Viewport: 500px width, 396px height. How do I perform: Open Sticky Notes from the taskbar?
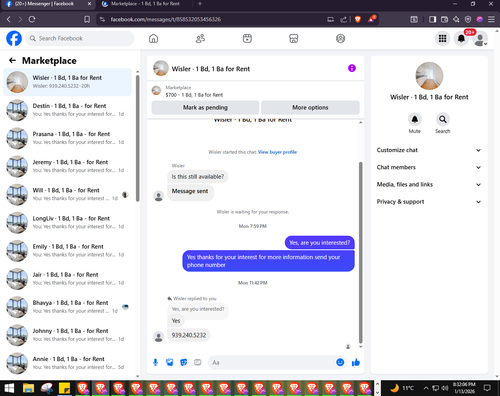click(x=64, y=388)
